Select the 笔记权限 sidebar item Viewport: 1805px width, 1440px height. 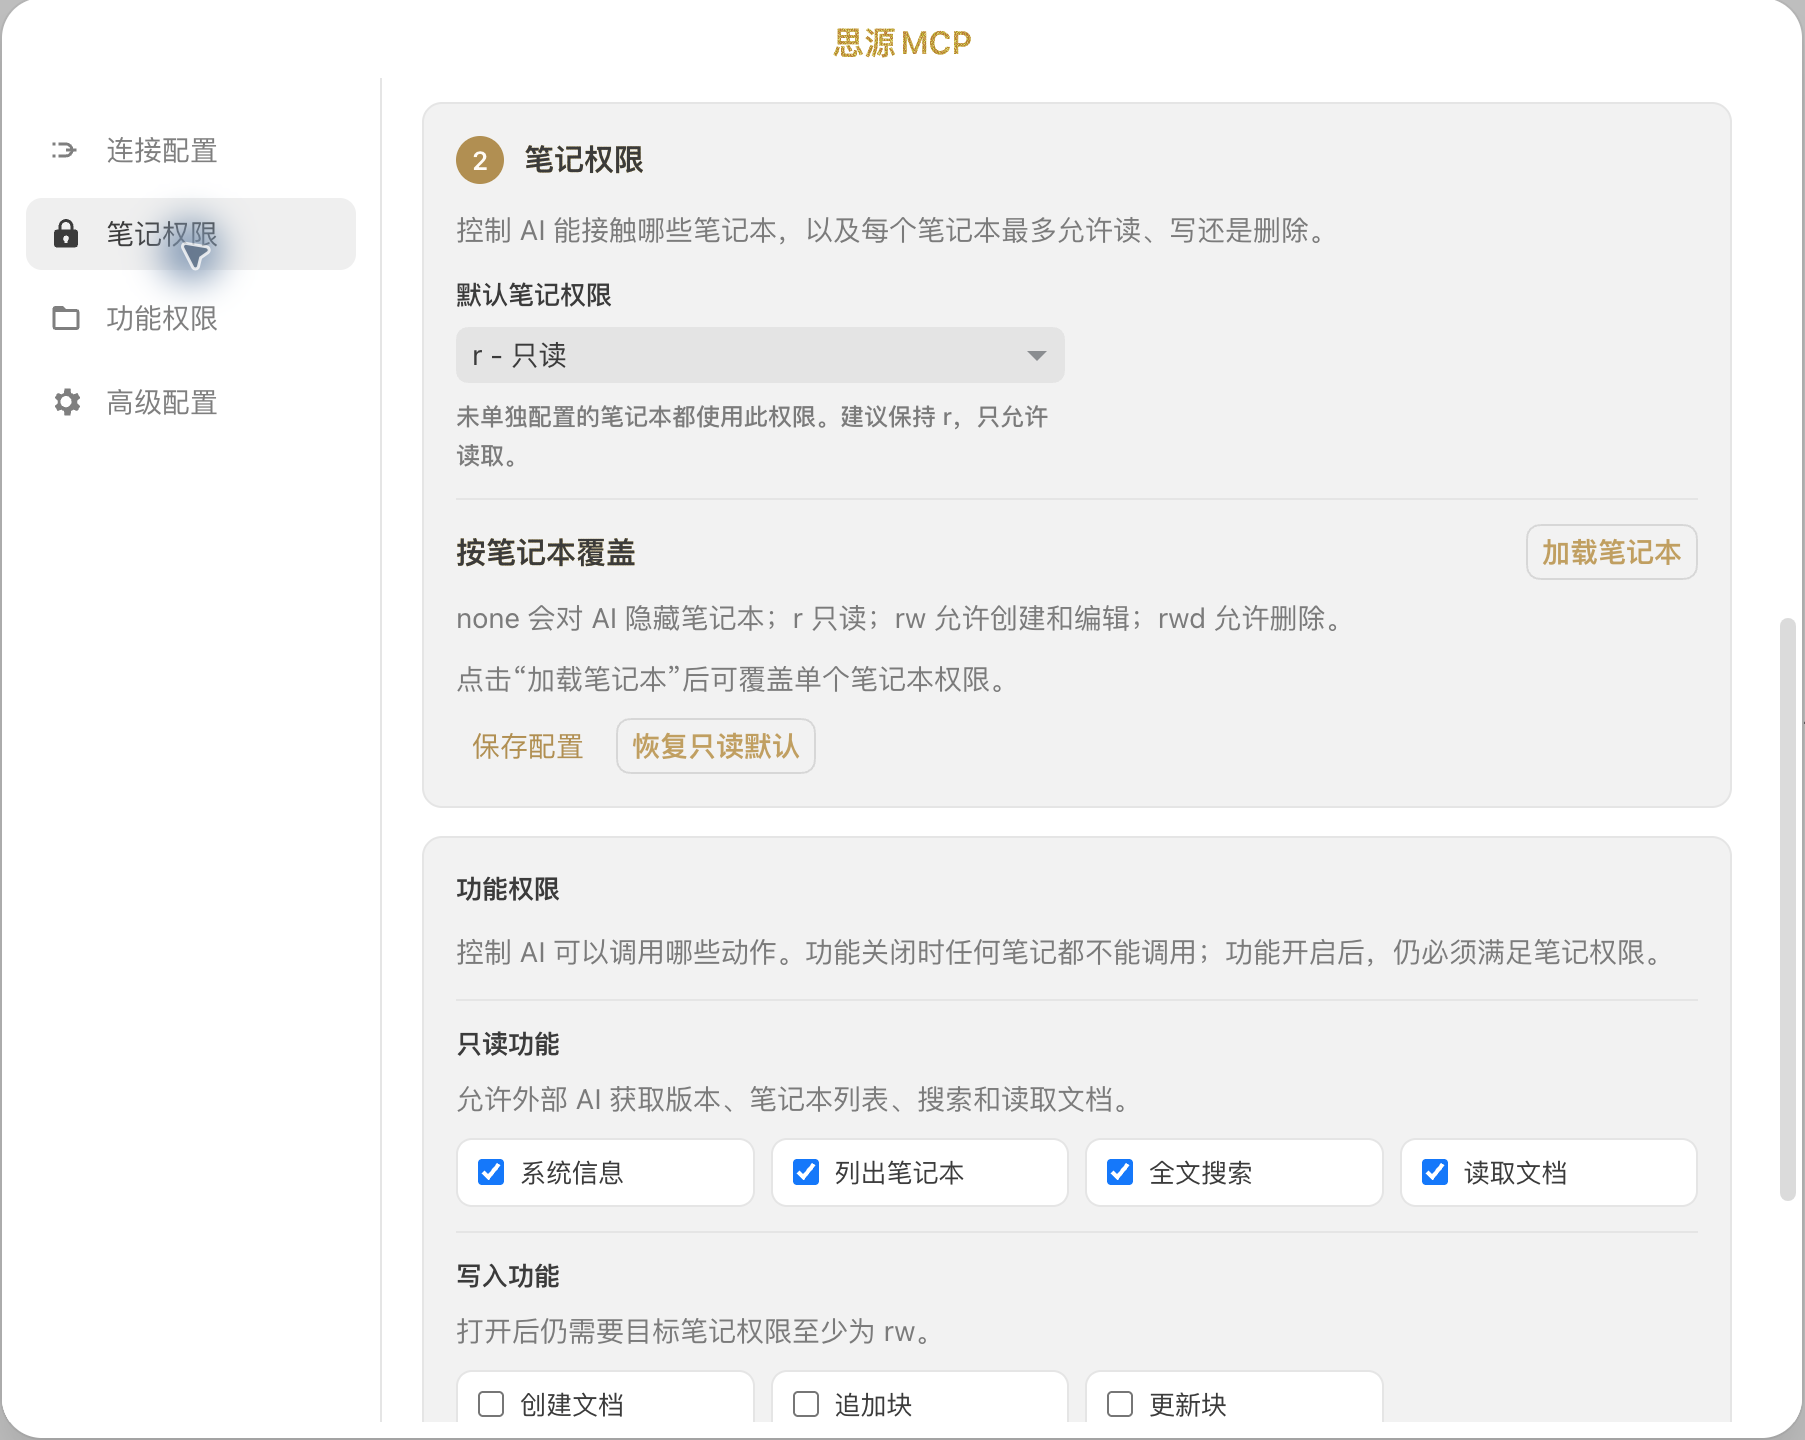click(x=191, y=234)
